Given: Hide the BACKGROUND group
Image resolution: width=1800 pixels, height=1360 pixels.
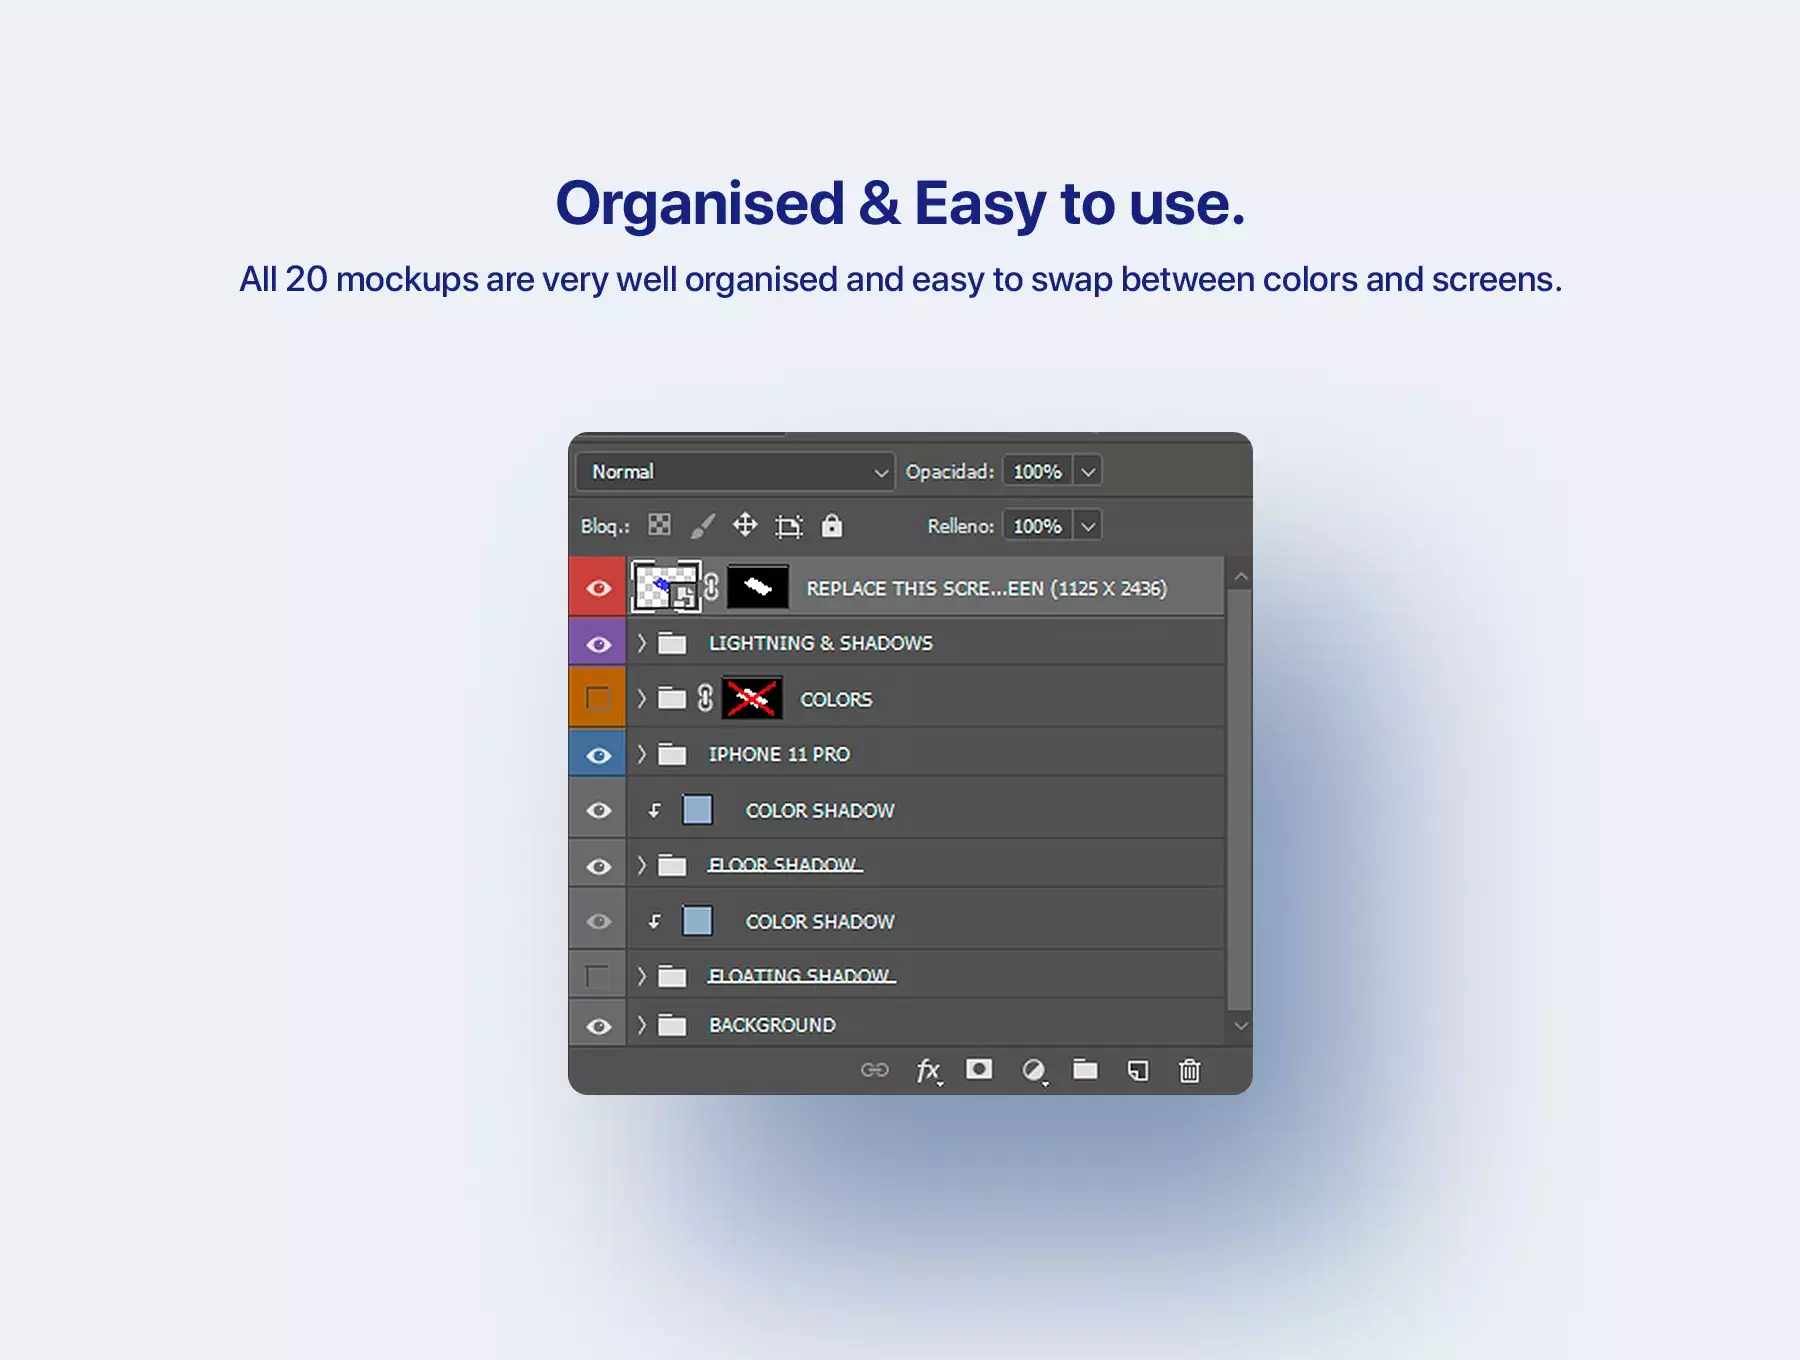Looking at the screenshot, I should (x=598, y=1026).
